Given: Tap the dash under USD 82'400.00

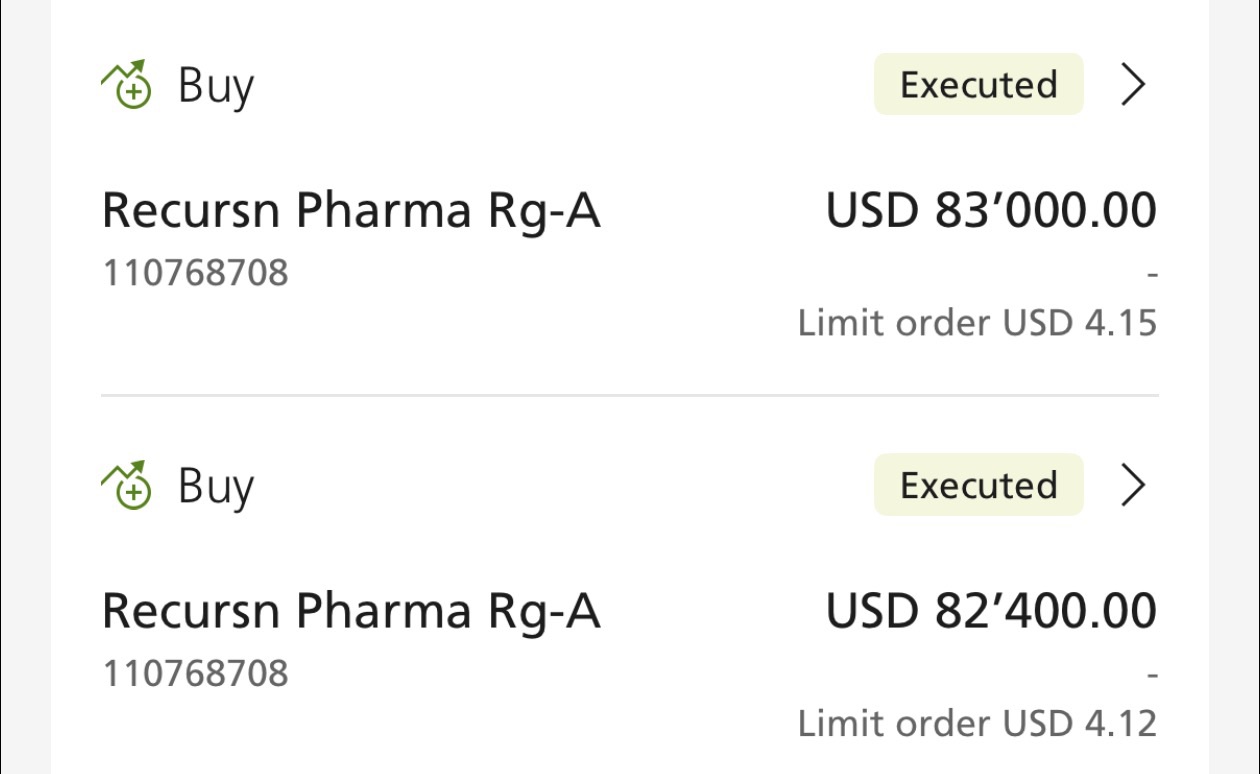Looking at the screenshot, I should tap(1152, 673).
